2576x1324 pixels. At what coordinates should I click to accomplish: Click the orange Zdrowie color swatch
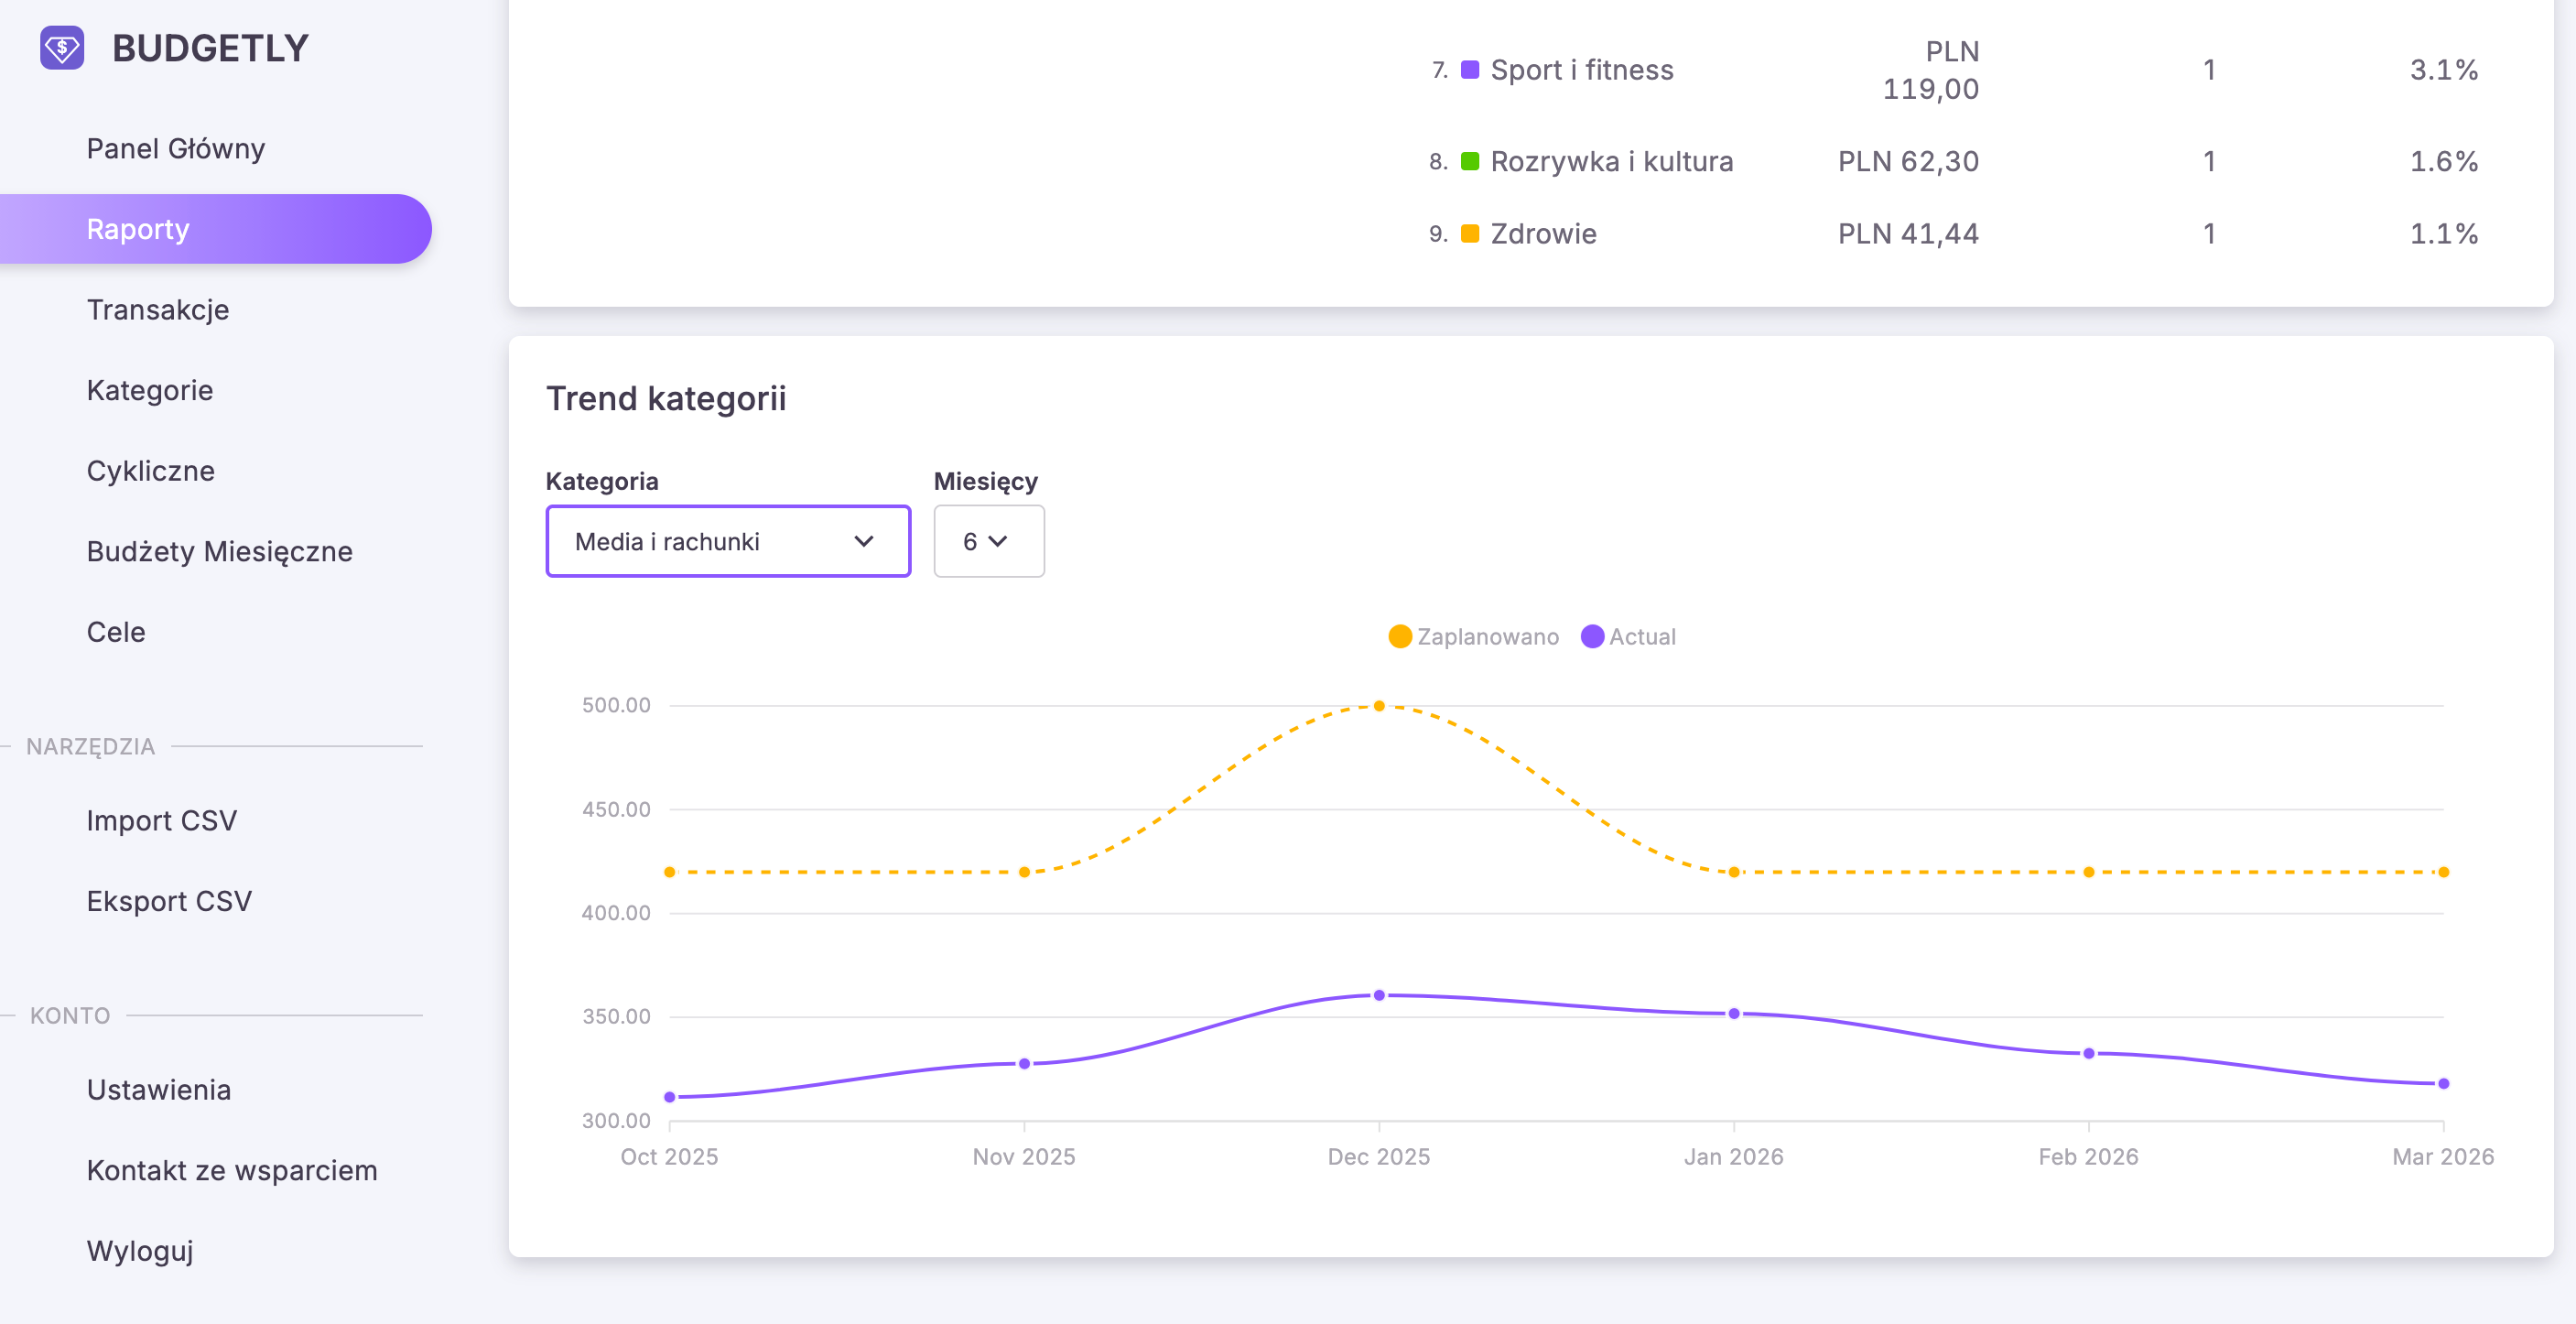pos(1470,234)
